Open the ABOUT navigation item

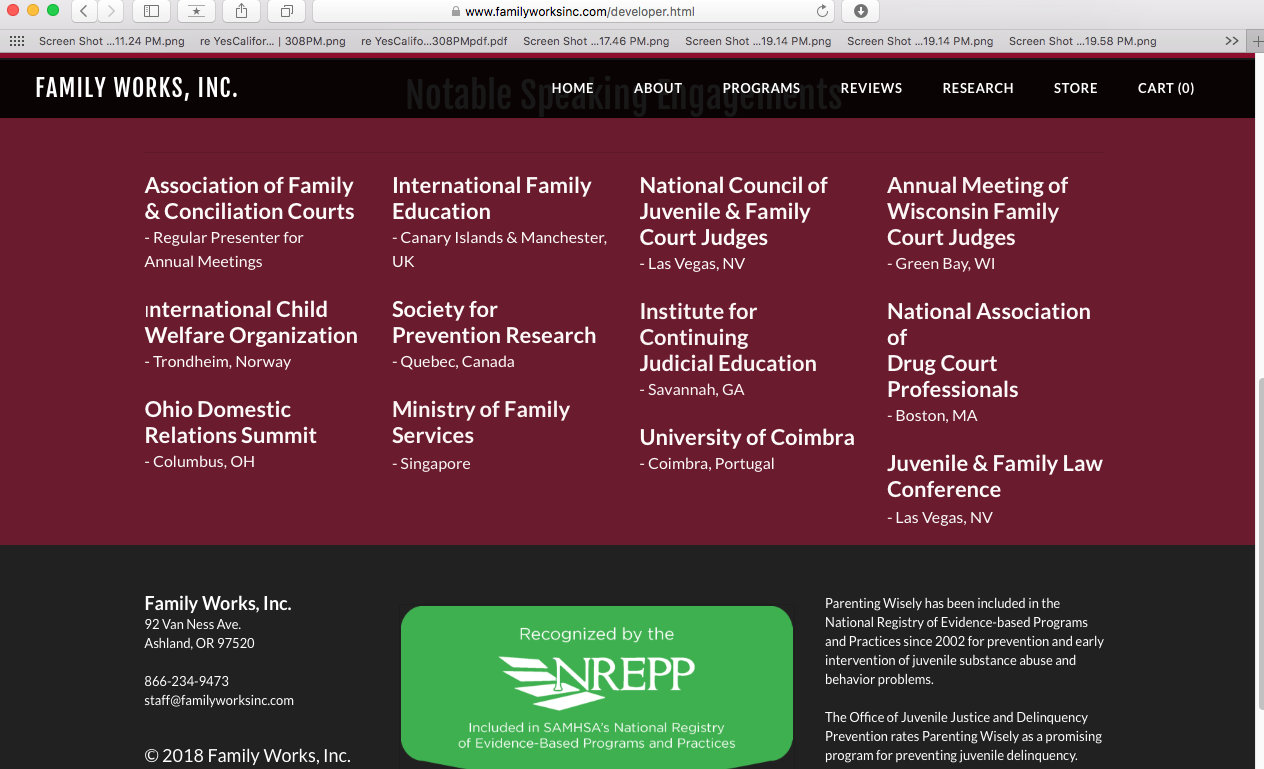[657, 88]
